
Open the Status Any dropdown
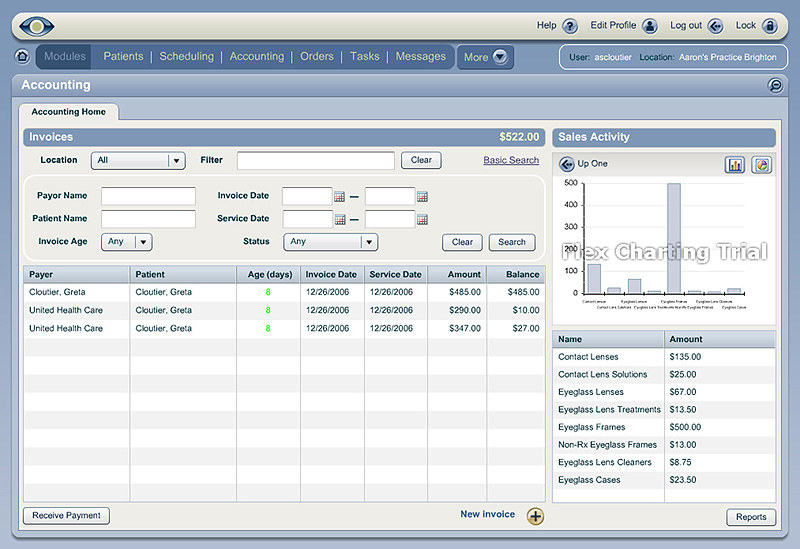(331, 241)
